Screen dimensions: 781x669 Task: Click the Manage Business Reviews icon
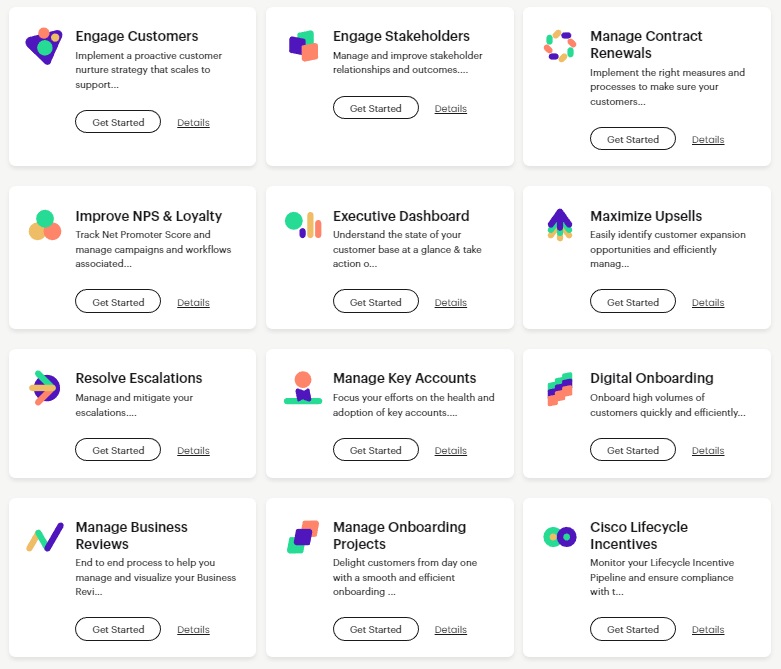click(x=44, y=537)
